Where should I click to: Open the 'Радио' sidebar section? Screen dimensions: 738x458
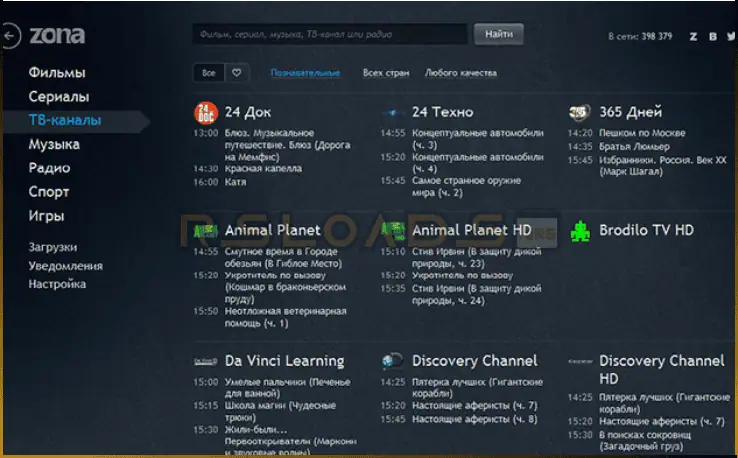[49, 168]
